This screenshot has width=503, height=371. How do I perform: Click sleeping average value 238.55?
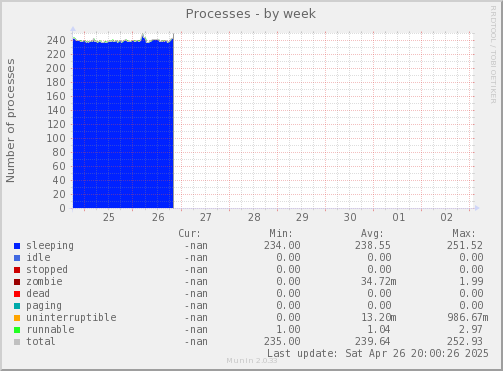[373, 246]
